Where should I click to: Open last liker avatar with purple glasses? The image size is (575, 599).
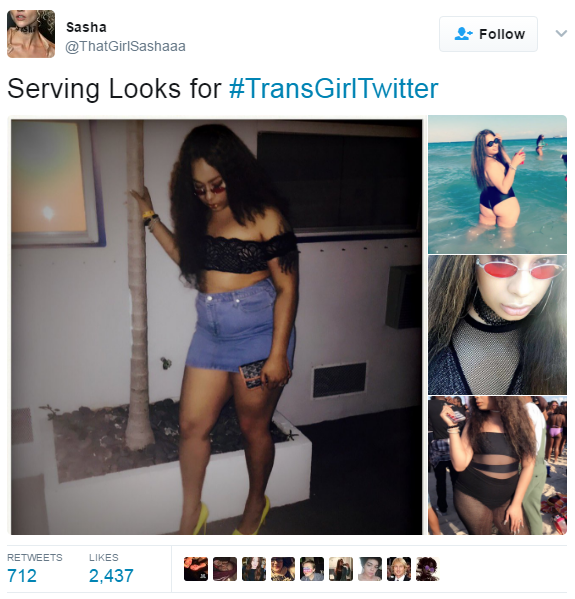coord(428,569)
